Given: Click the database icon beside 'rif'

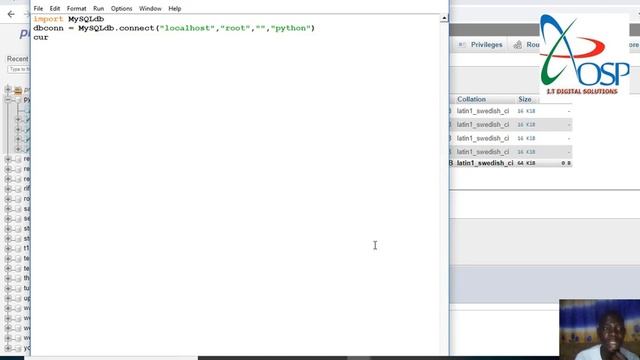Looking at the screenshot, I should (18, 189).
